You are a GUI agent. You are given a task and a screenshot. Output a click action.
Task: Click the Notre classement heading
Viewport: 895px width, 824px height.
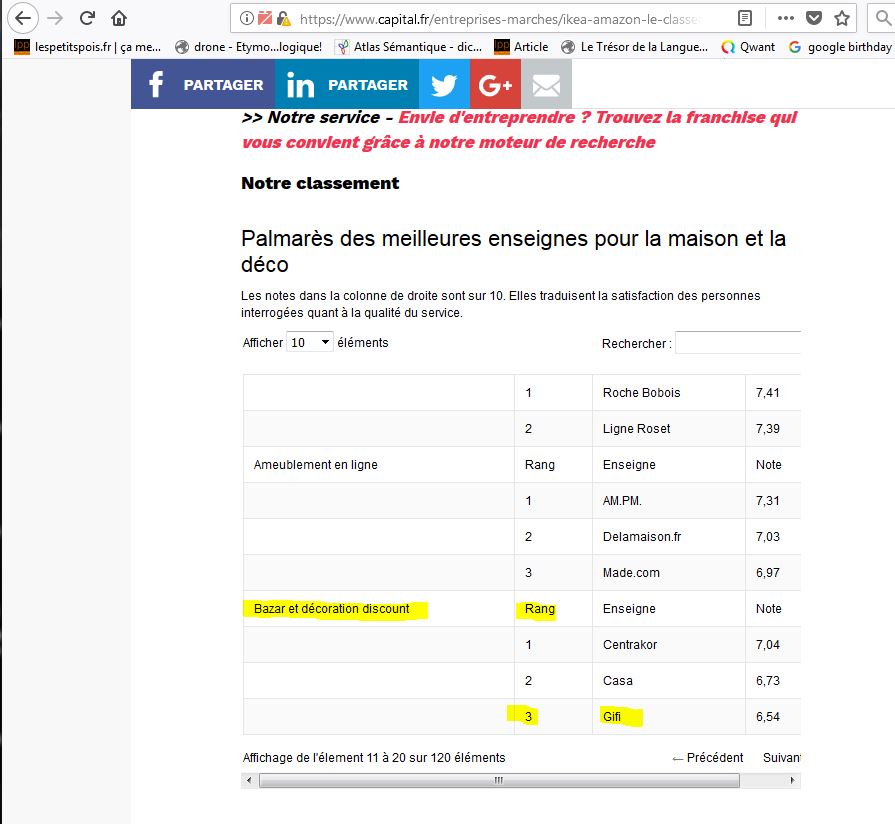click(320, 183)
